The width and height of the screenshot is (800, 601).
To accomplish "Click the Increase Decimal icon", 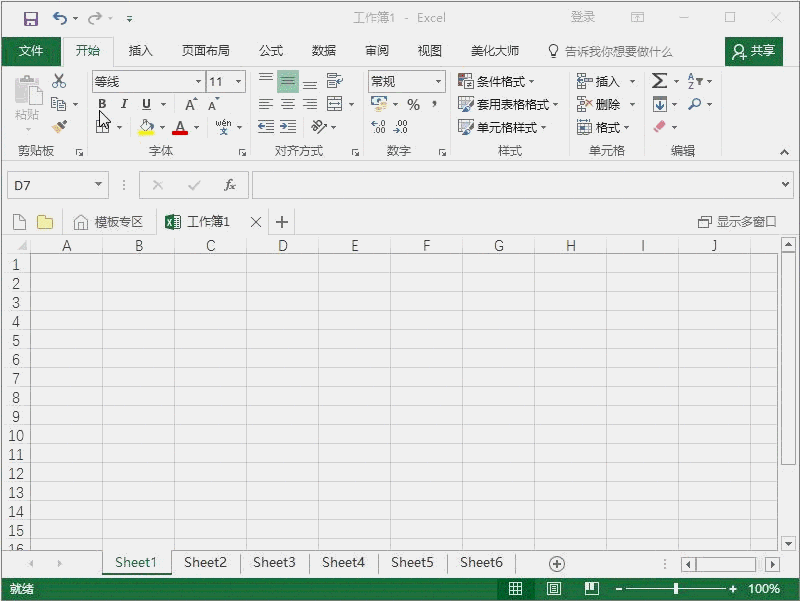I will click(379, 127).
